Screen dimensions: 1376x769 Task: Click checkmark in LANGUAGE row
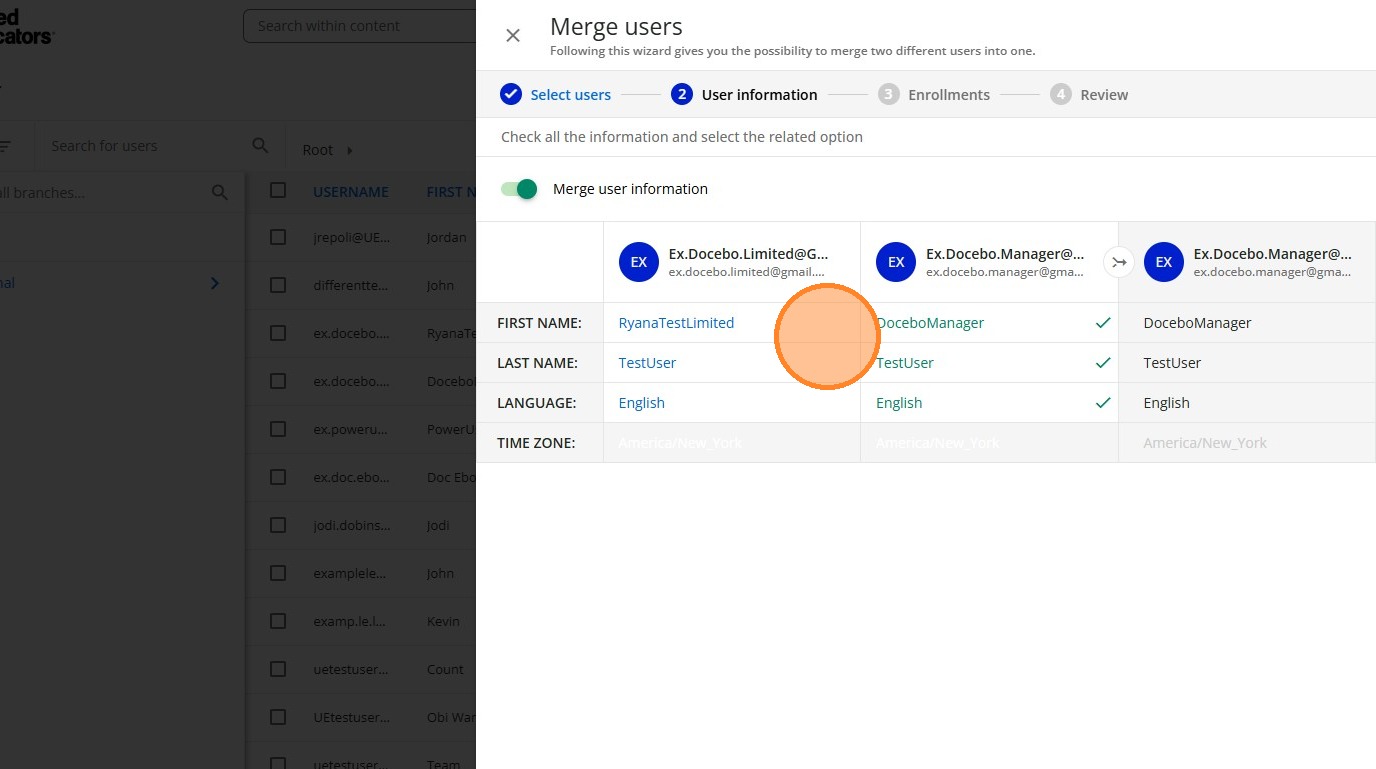pyautogui.click(x=1103, y=403)
